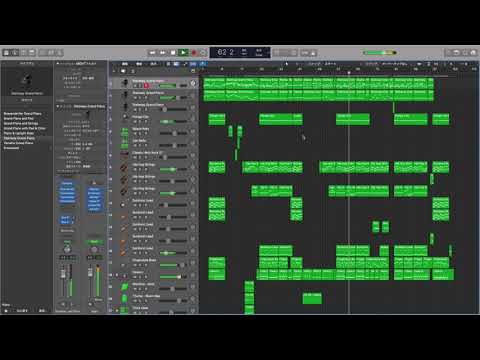Click the Classic Rock kit track icon
The image size is (480, 360).
124,154
